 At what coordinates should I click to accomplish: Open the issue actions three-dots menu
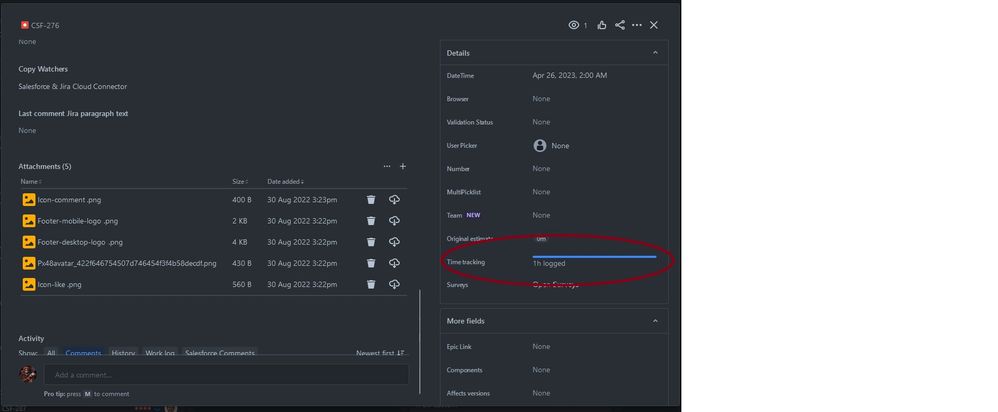636,25
